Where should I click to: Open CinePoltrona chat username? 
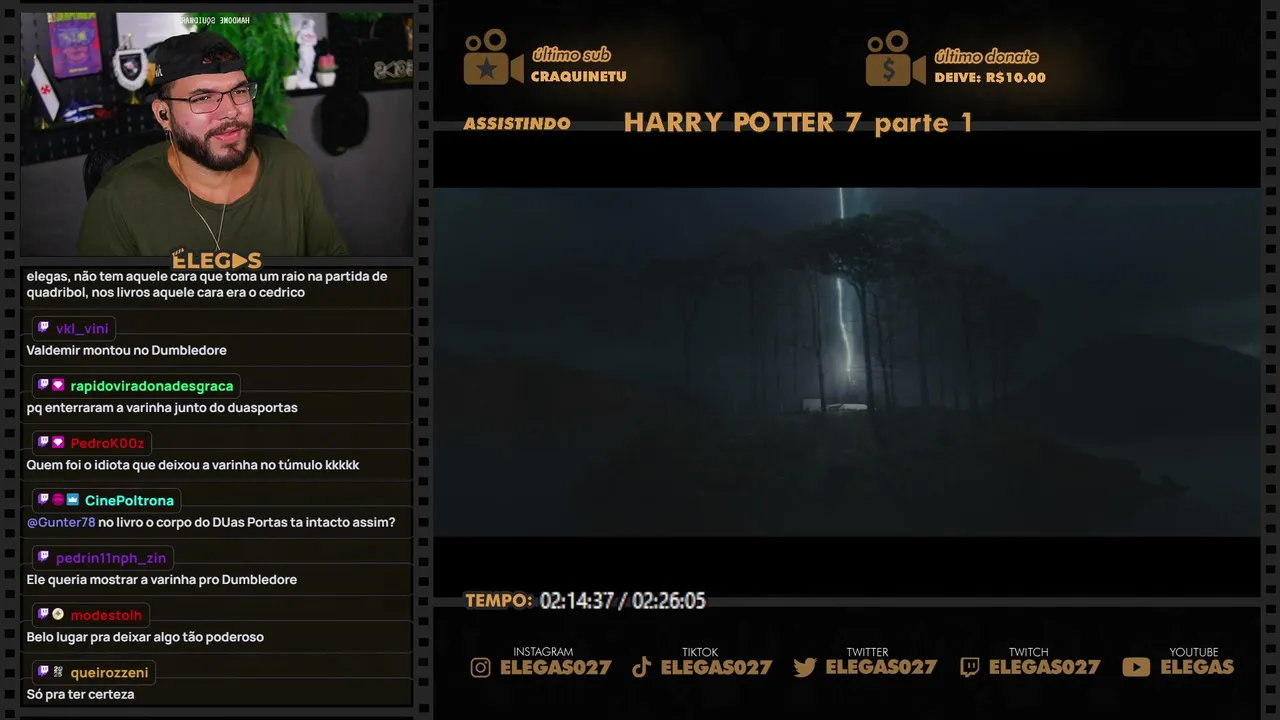pos(129,500)
